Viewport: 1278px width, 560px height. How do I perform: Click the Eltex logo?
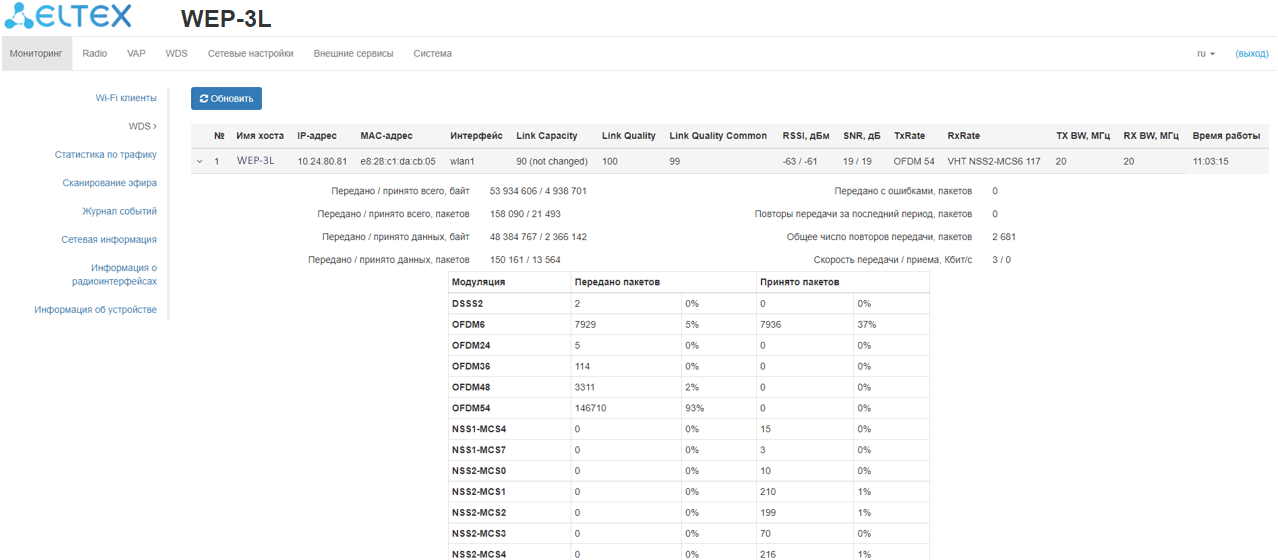point(67,18)
